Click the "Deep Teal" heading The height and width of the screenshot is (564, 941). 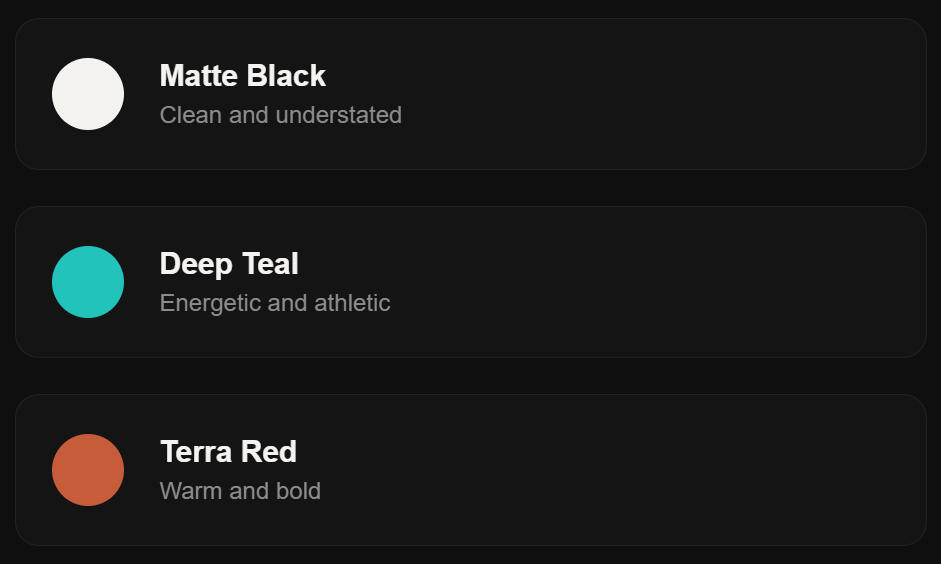[229, 264]
